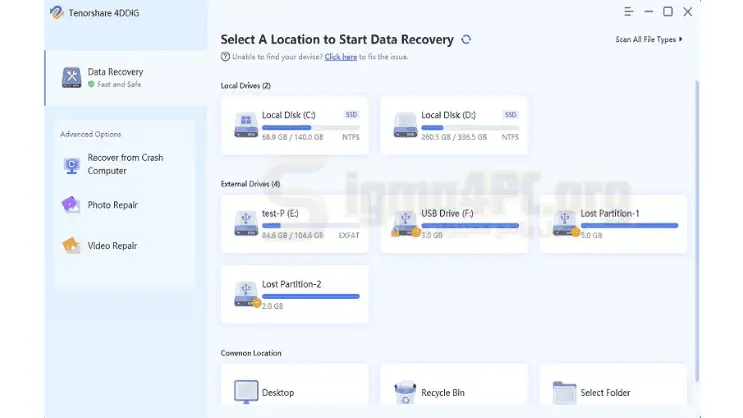Choose the Recycle Bin common location
The height and width of the screenshot is (418, 743).
point(454,385)
